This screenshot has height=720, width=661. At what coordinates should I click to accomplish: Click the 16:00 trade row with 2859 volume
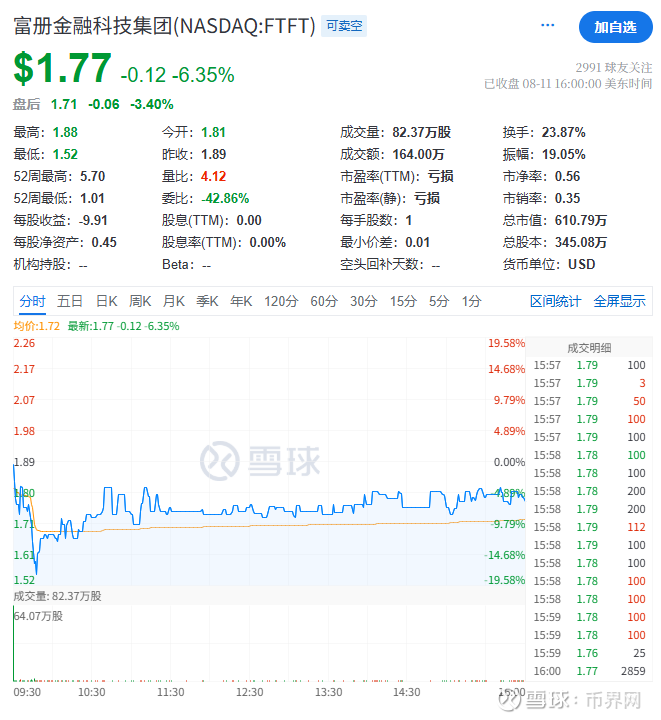[x=589, y=671]
